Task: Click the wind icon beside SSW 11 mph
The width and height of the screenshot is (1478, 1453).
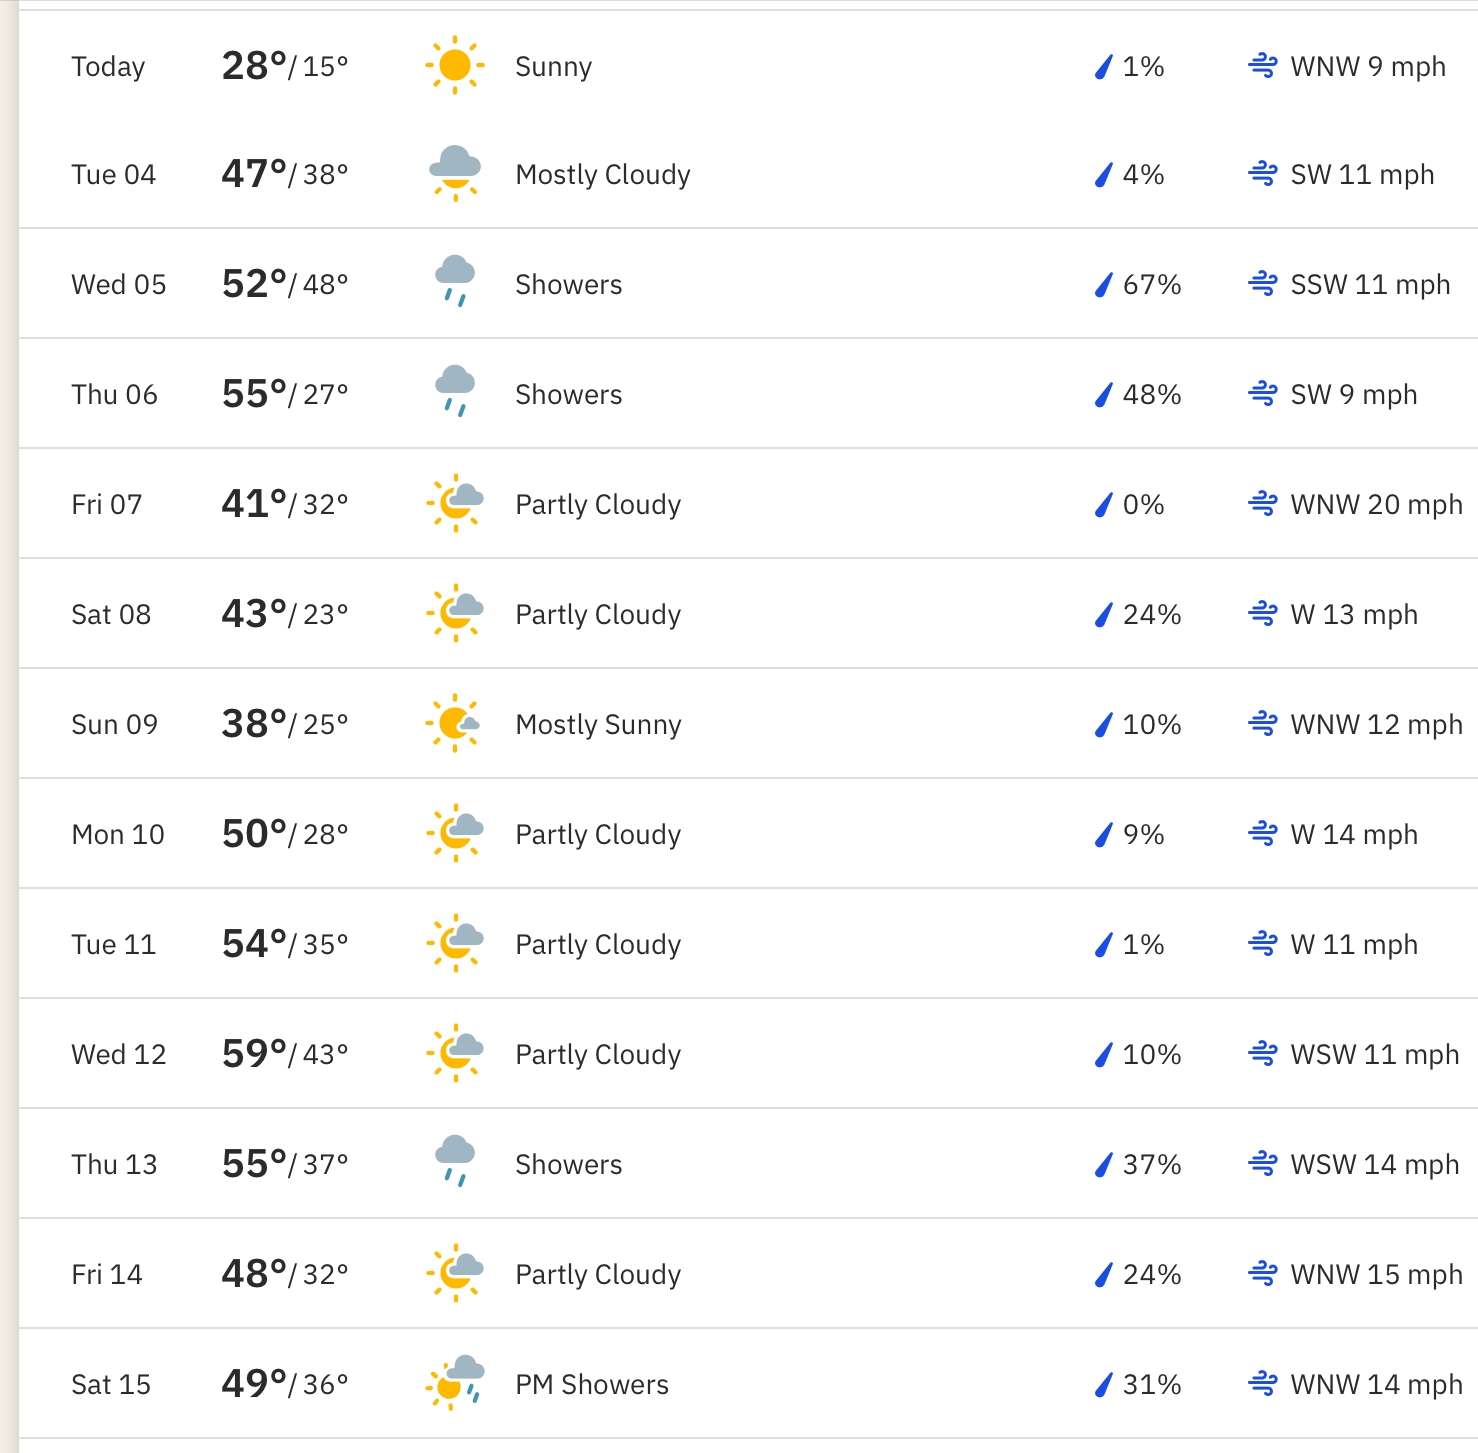Action: (1262, 284)
